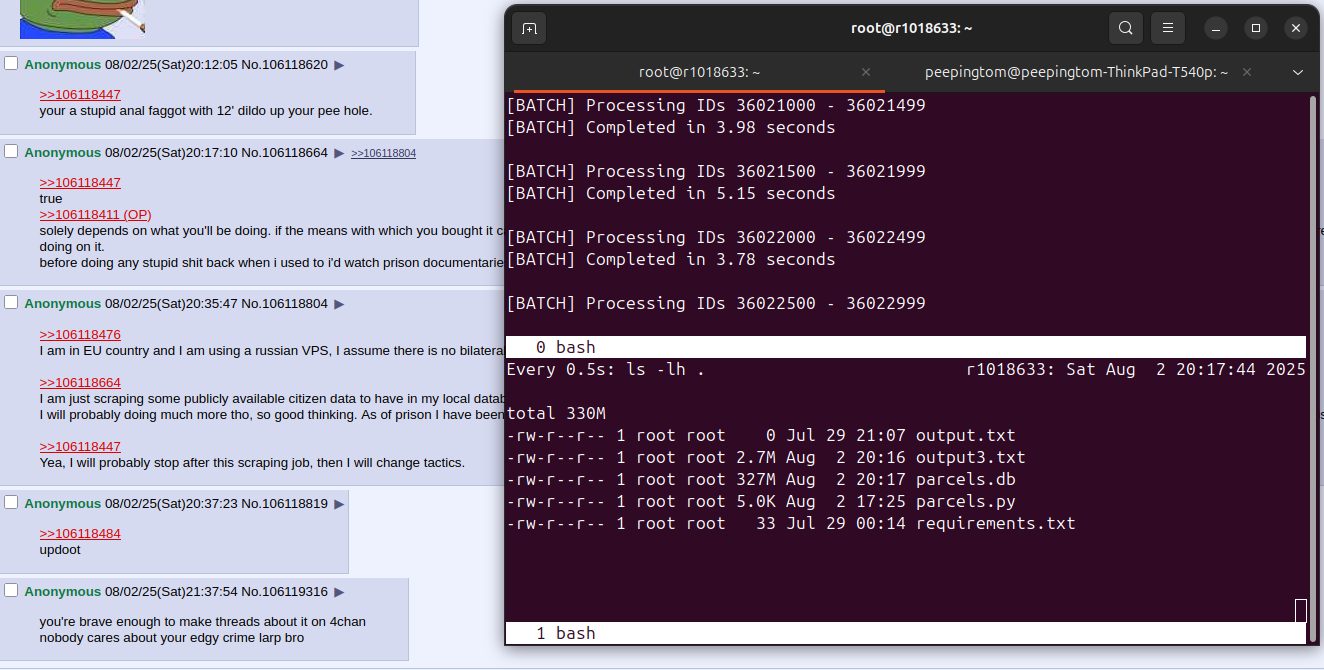Follow the >>106118484 quote link
Screen dimensions: 1324x670
coord(80,534)
